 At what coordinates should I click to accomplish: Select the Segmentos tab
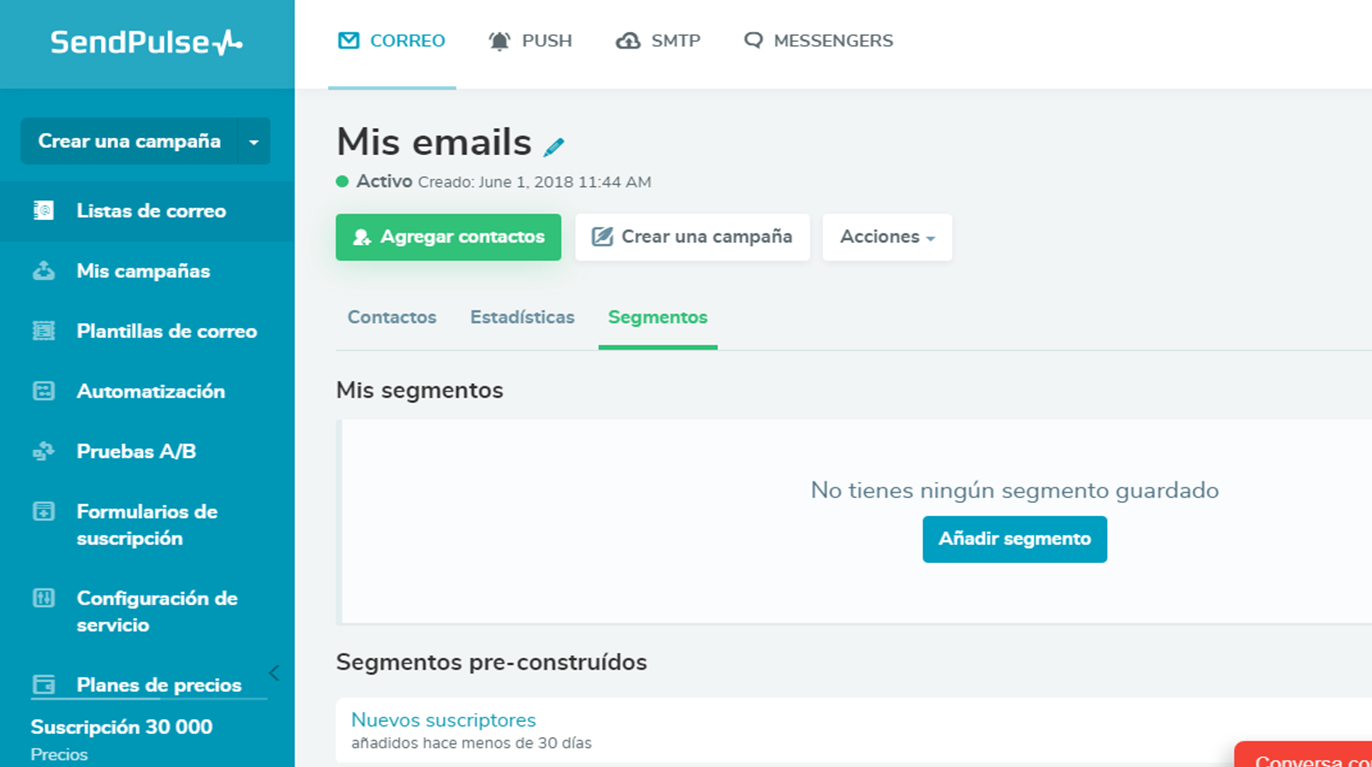658,317
